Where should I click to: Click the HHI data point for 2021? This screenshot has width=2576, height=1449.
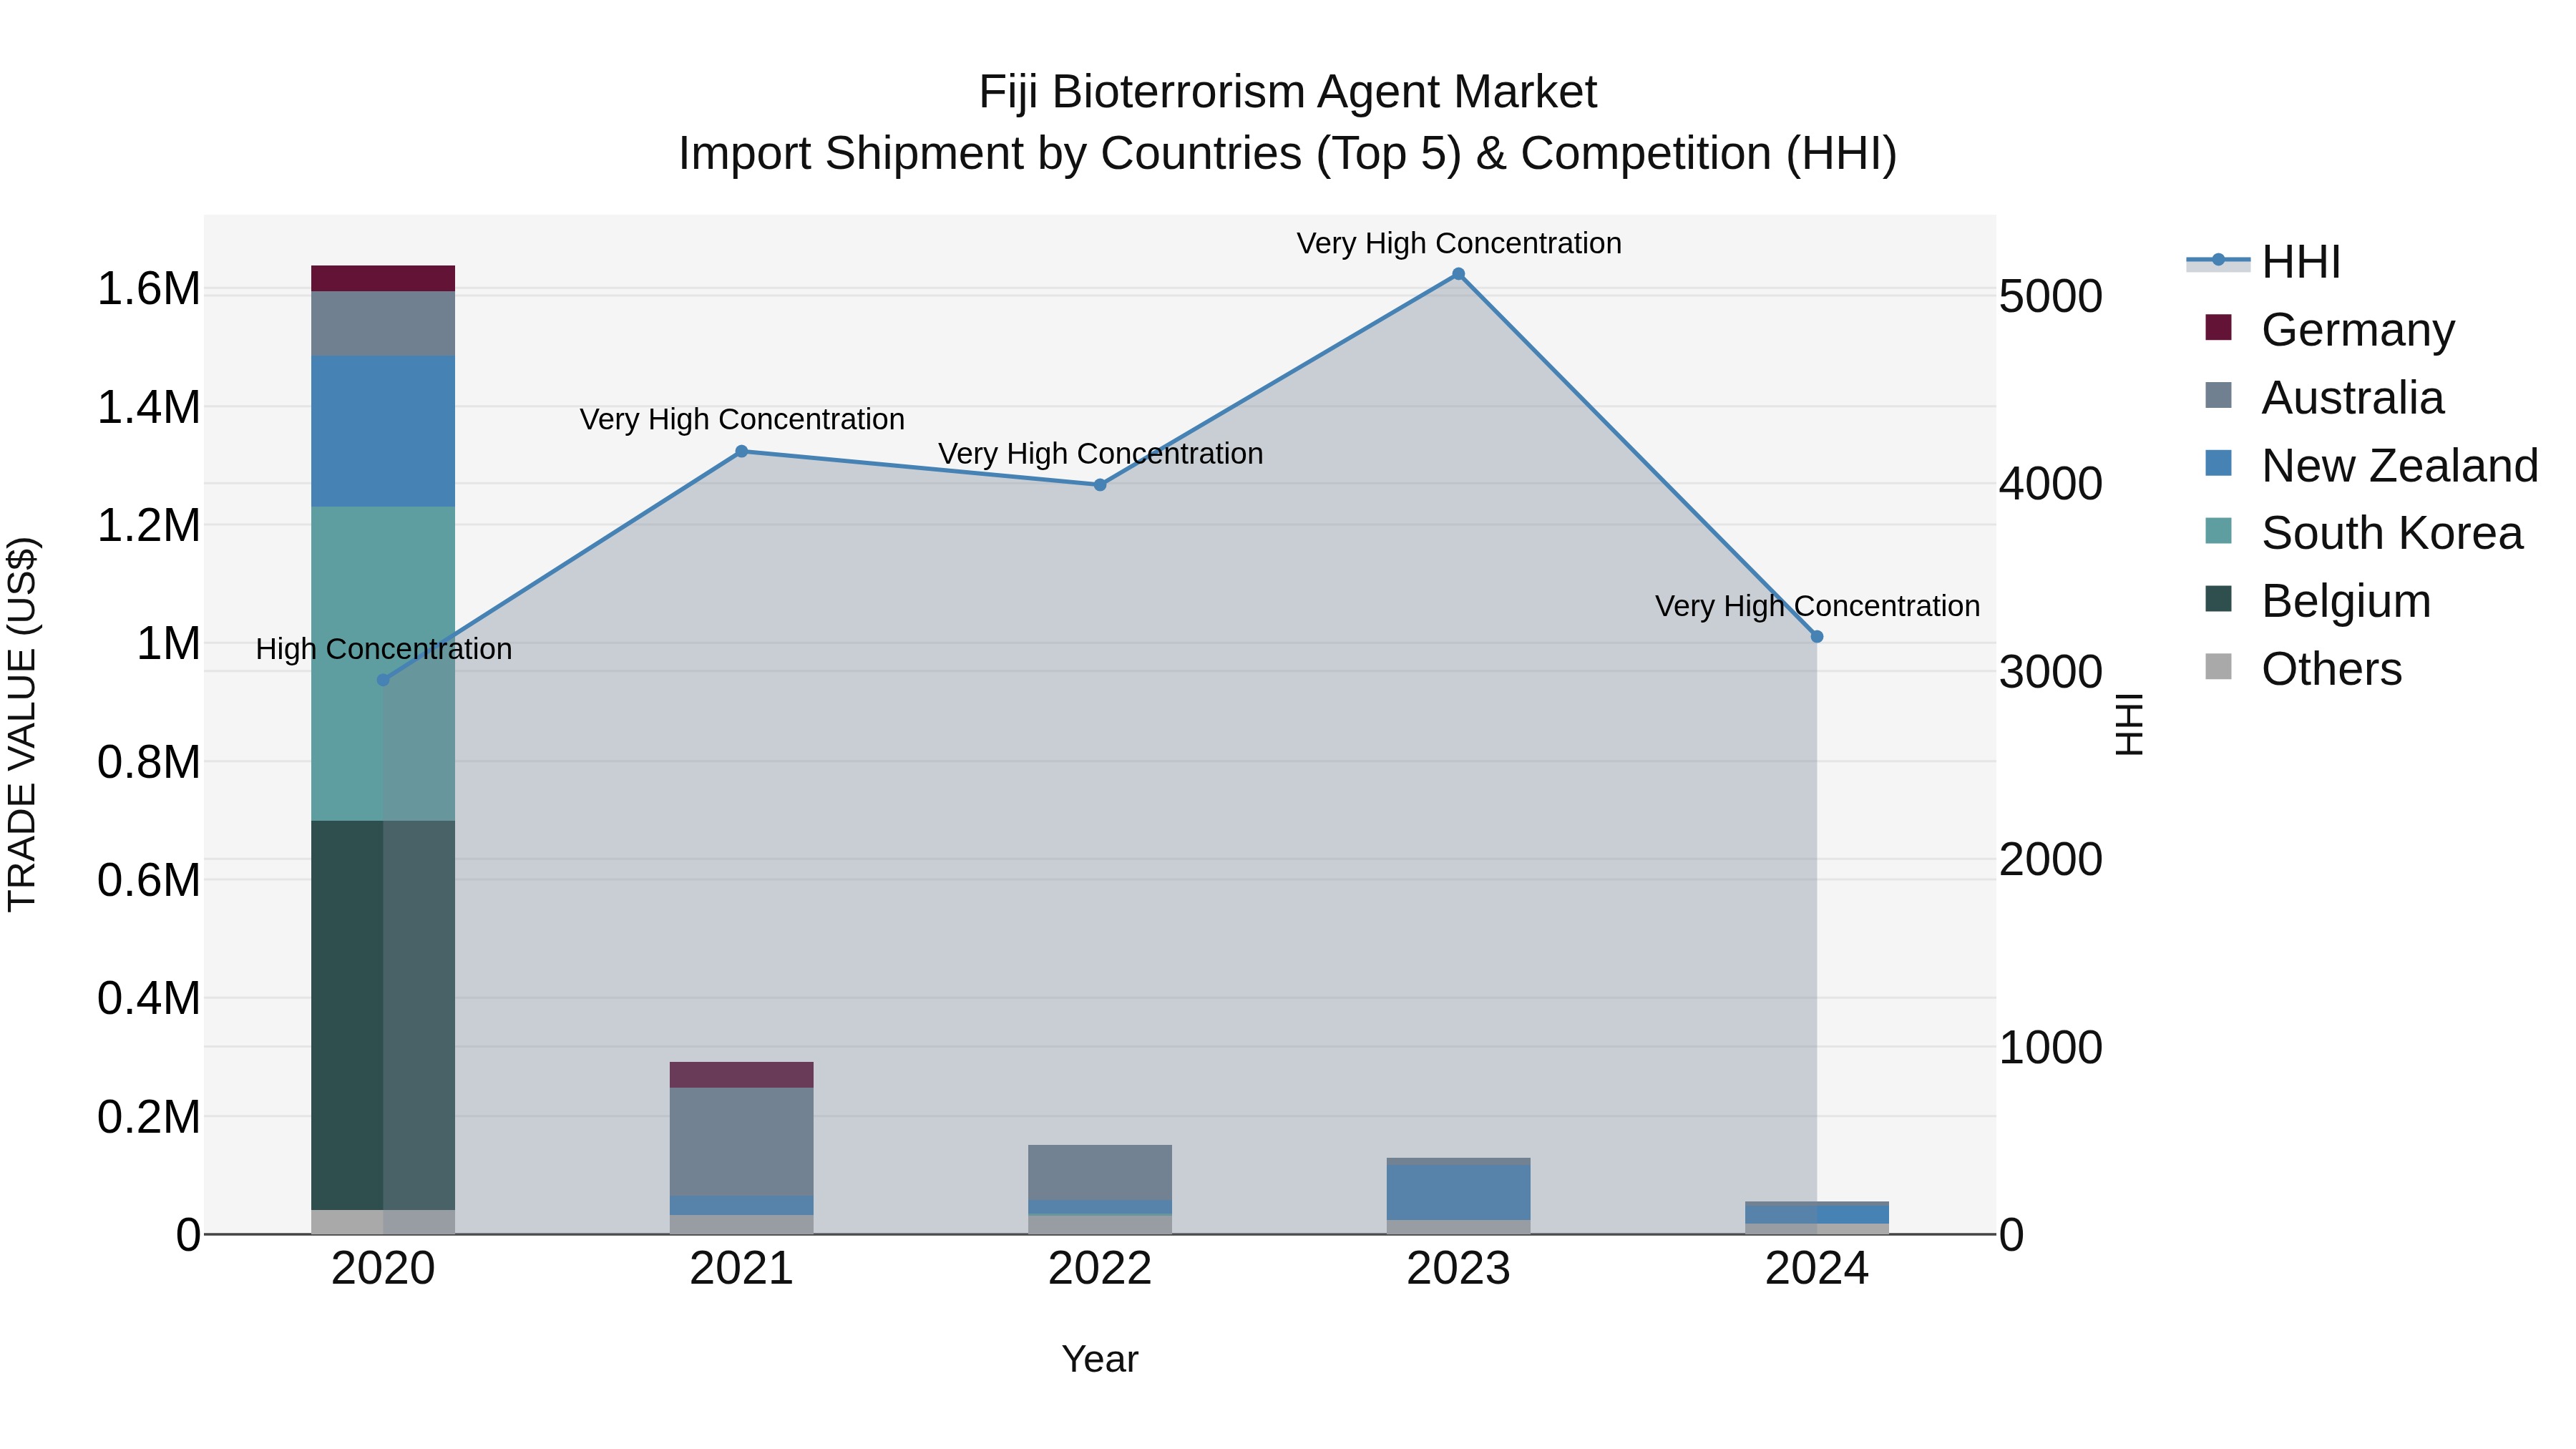point(741,451)
